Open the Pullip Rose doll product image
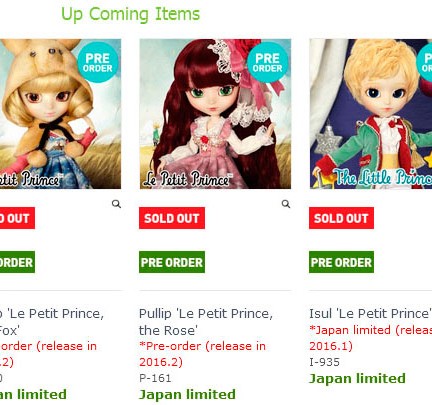Image resolution: width=432 pixels, height=405 pixels. pyautogui.click(x=215, y=114)
